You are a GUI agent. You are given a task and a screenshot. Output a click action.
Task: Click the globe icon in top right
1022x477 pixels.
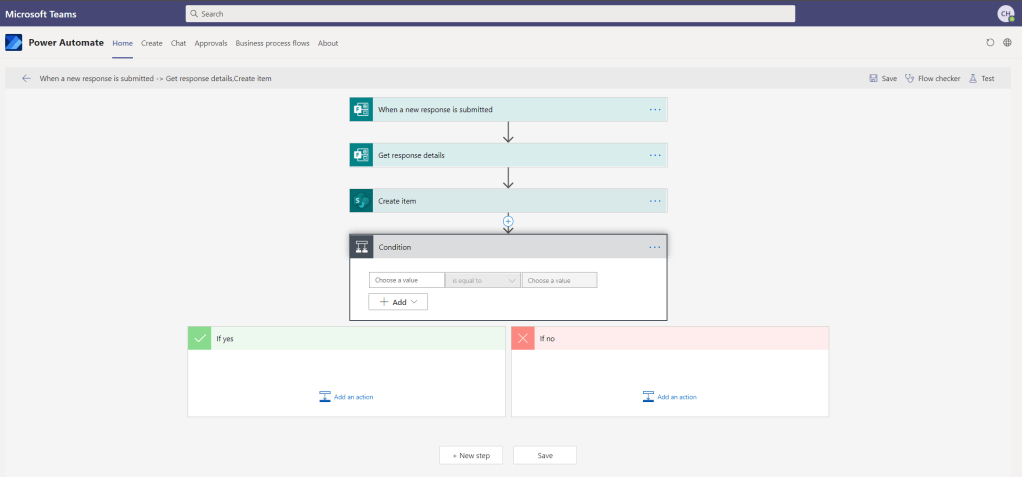tap(1007, 43)
